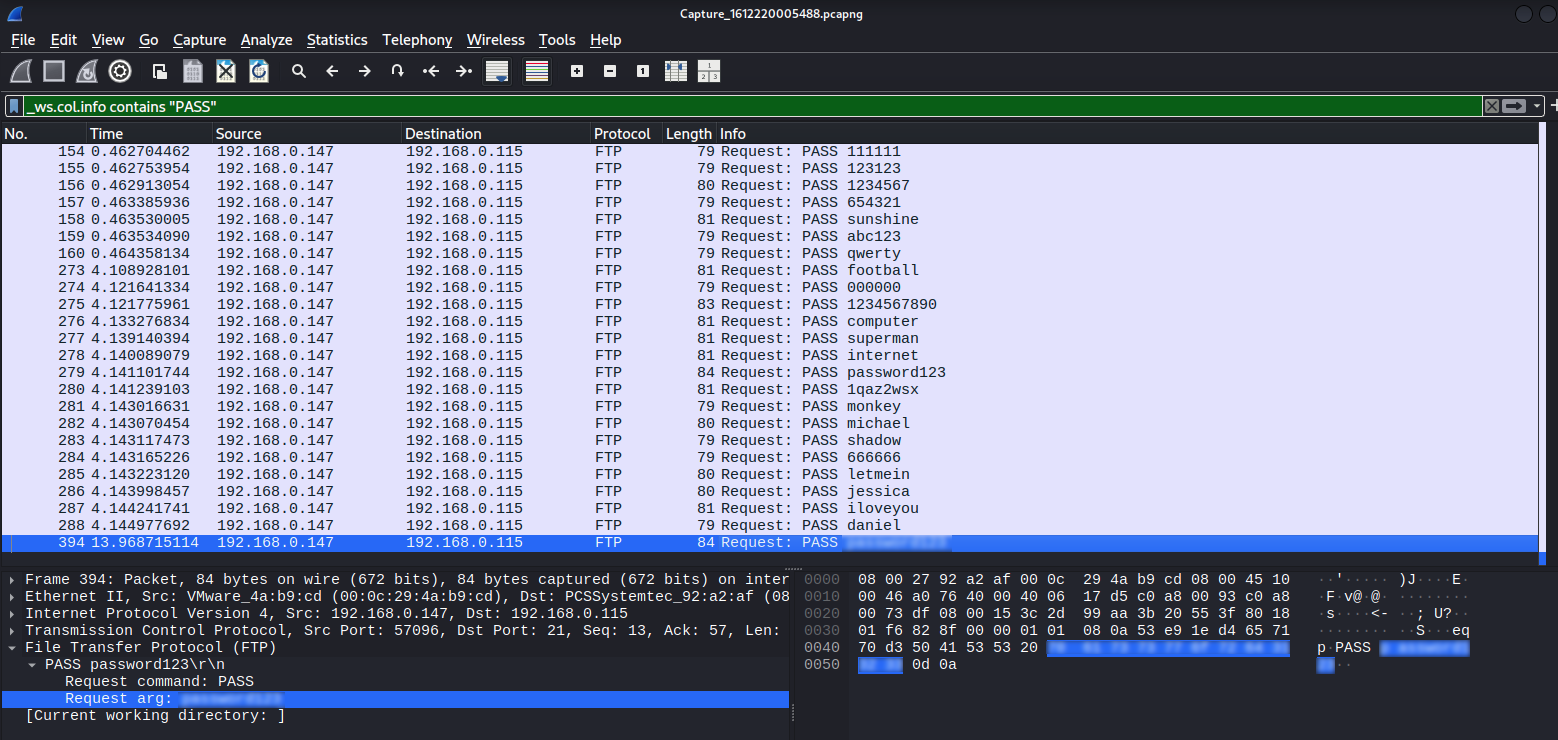This screenshot has height=740, width=1558.
Task: Expand Transmission Control Protocol layer
Action: (x=11, y=631)
